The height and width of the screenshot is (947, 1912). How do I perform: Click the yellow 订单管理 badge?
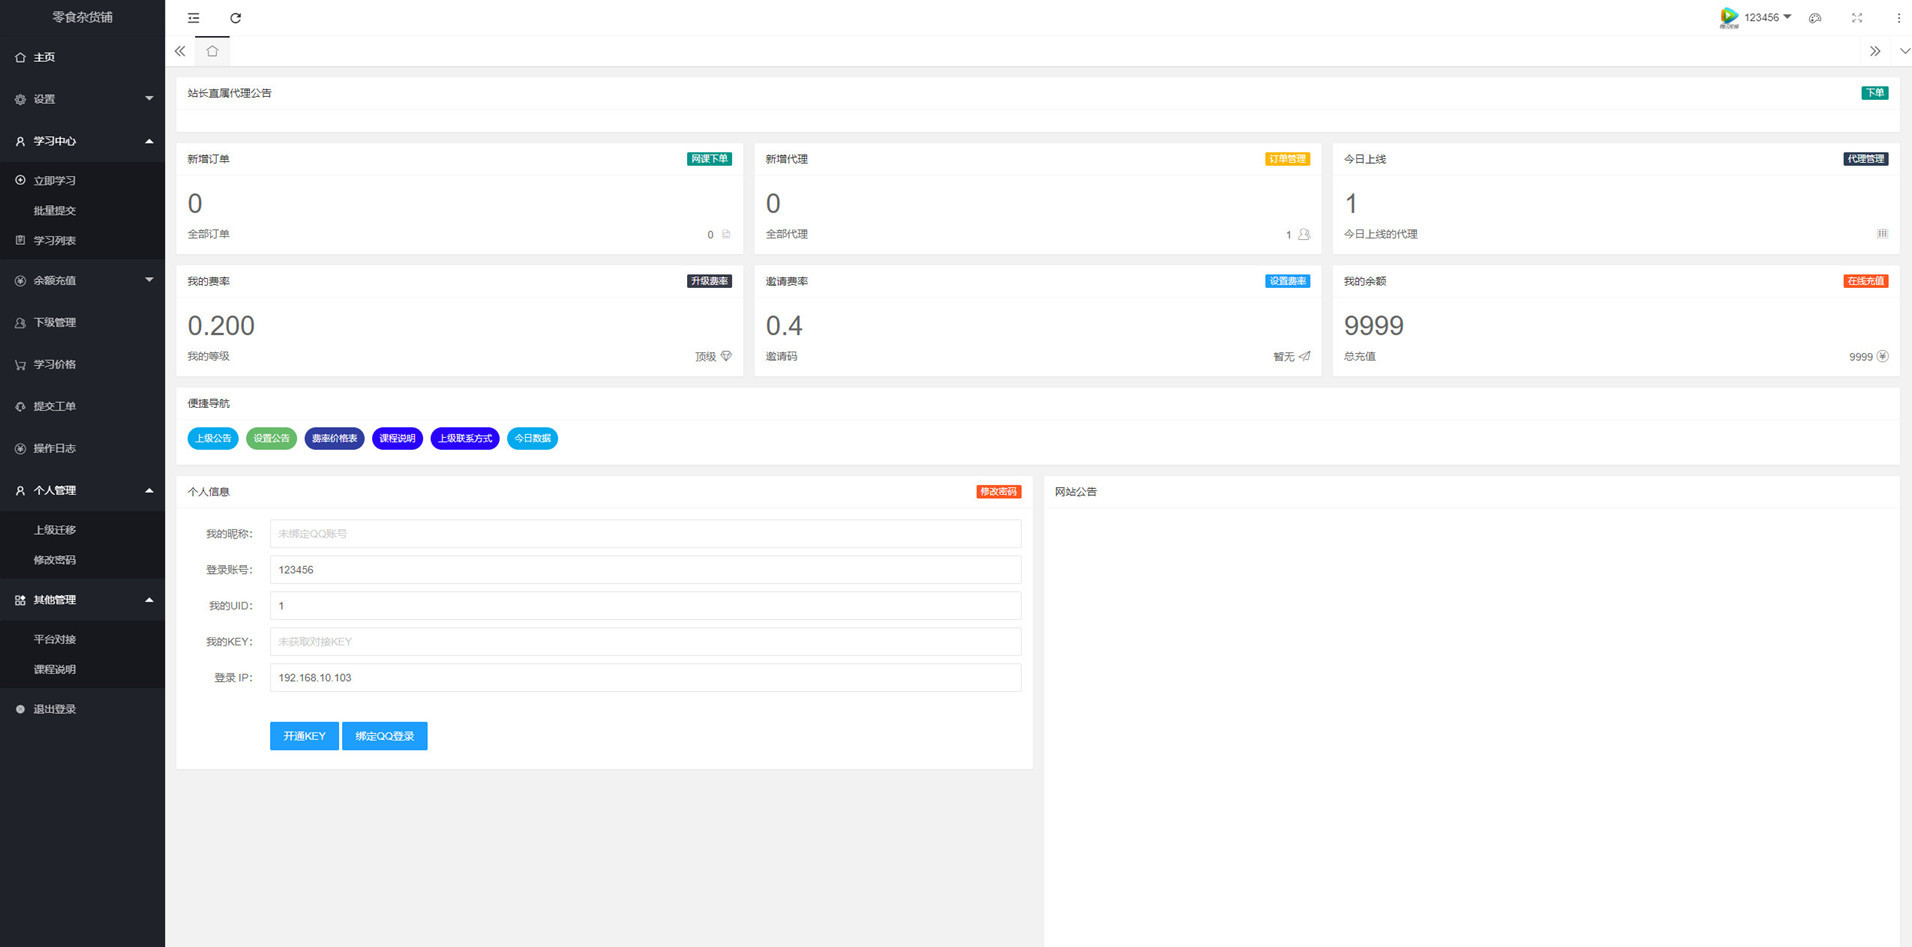point(1287,159)
